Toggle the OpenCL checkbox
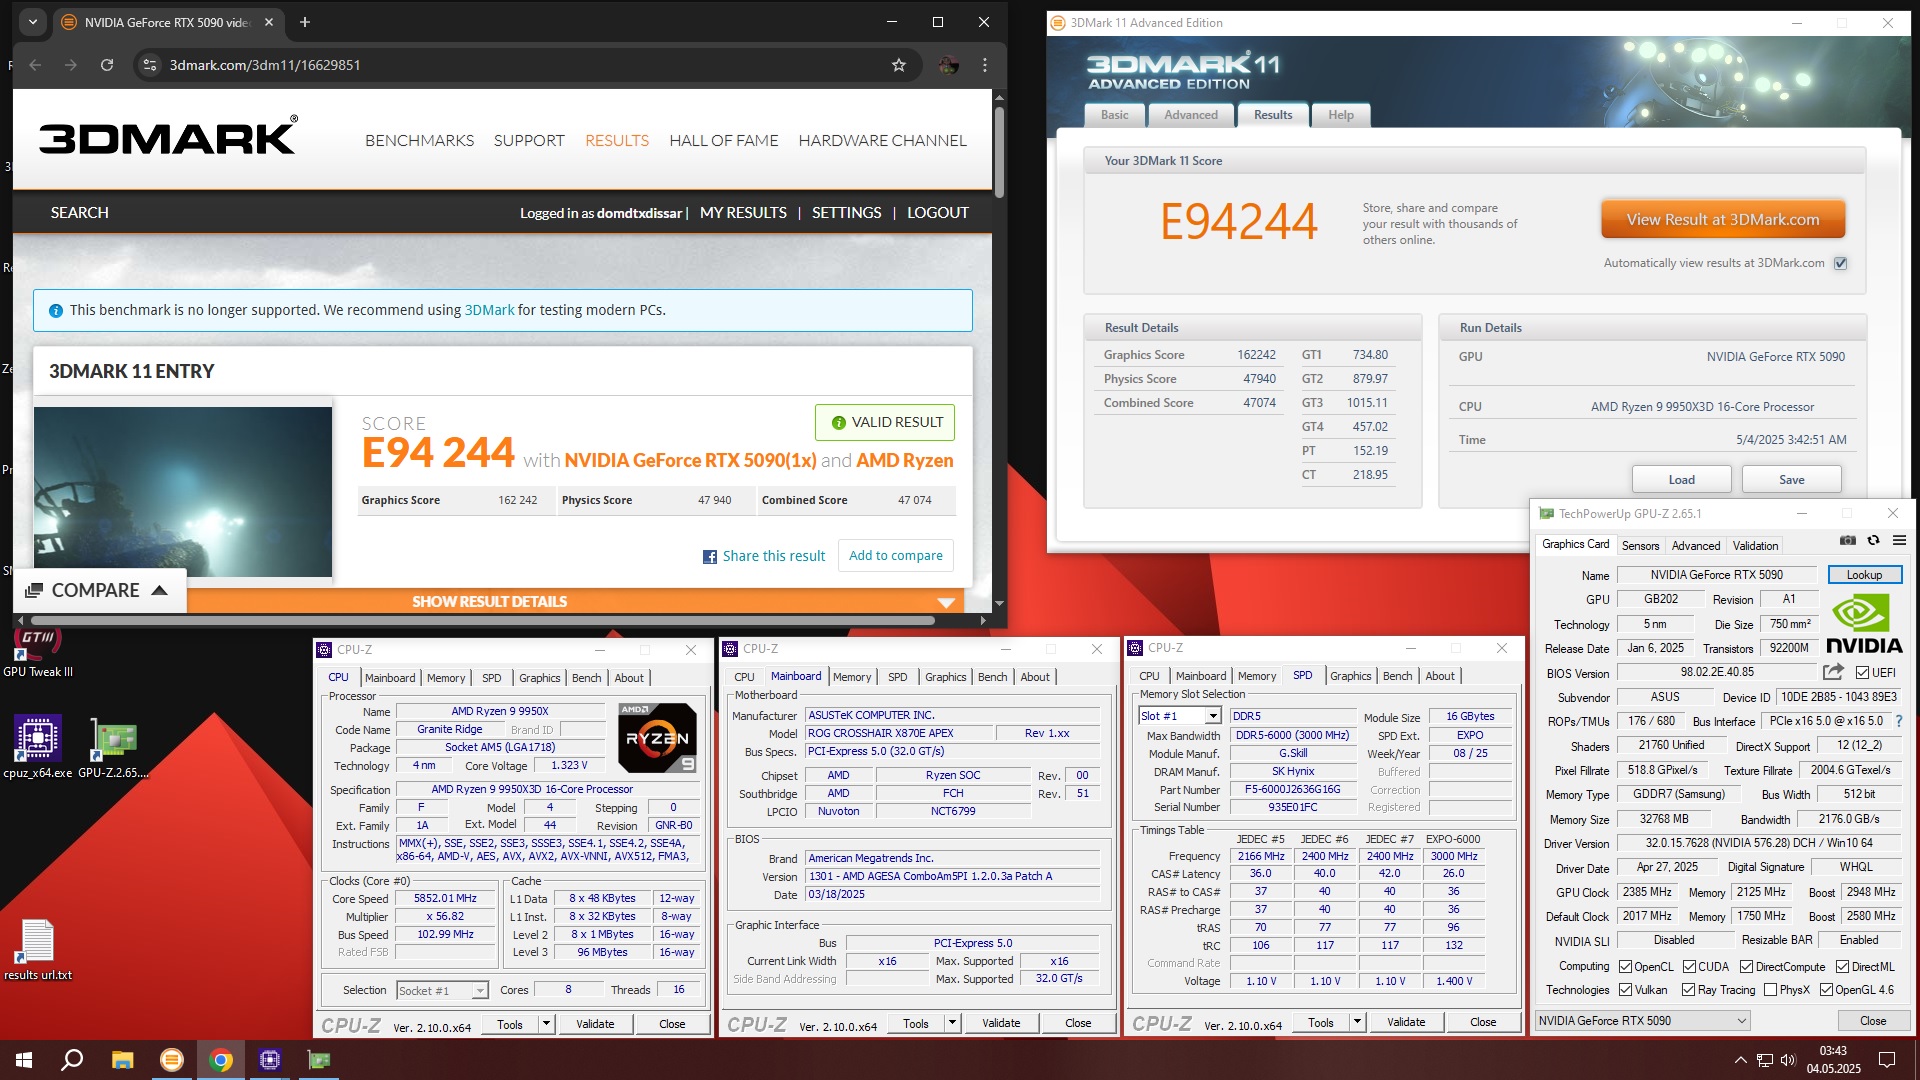Screen dimensions: 1920x1080 (1626, 967)
